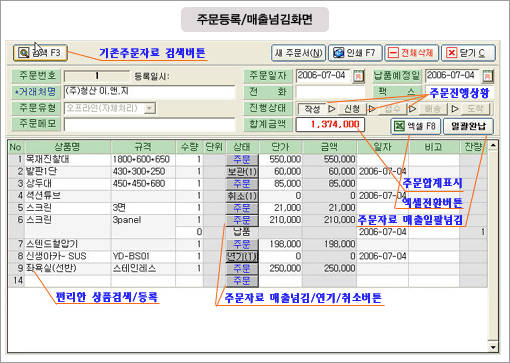Screen dimensions: 510x363
Task: Click the 규격 column header
Action: [x=143, y=147]
